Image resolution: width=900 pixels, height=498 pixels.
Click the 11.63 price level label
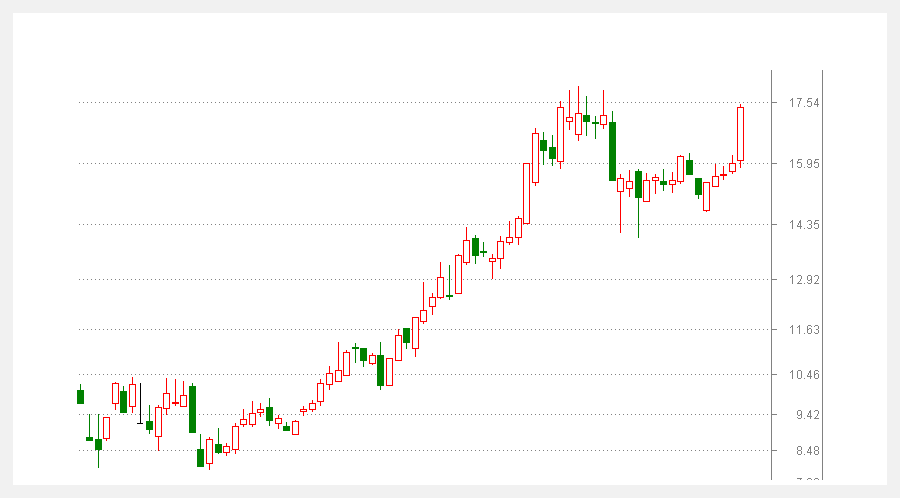[804, 330]
